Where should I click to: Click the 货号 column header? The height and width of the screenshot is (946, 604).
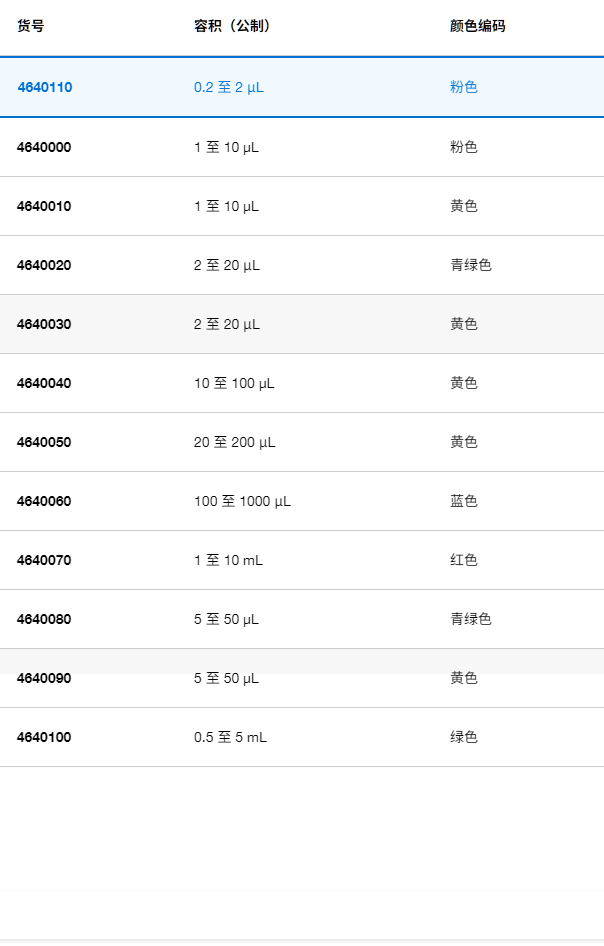coord(31,26)
